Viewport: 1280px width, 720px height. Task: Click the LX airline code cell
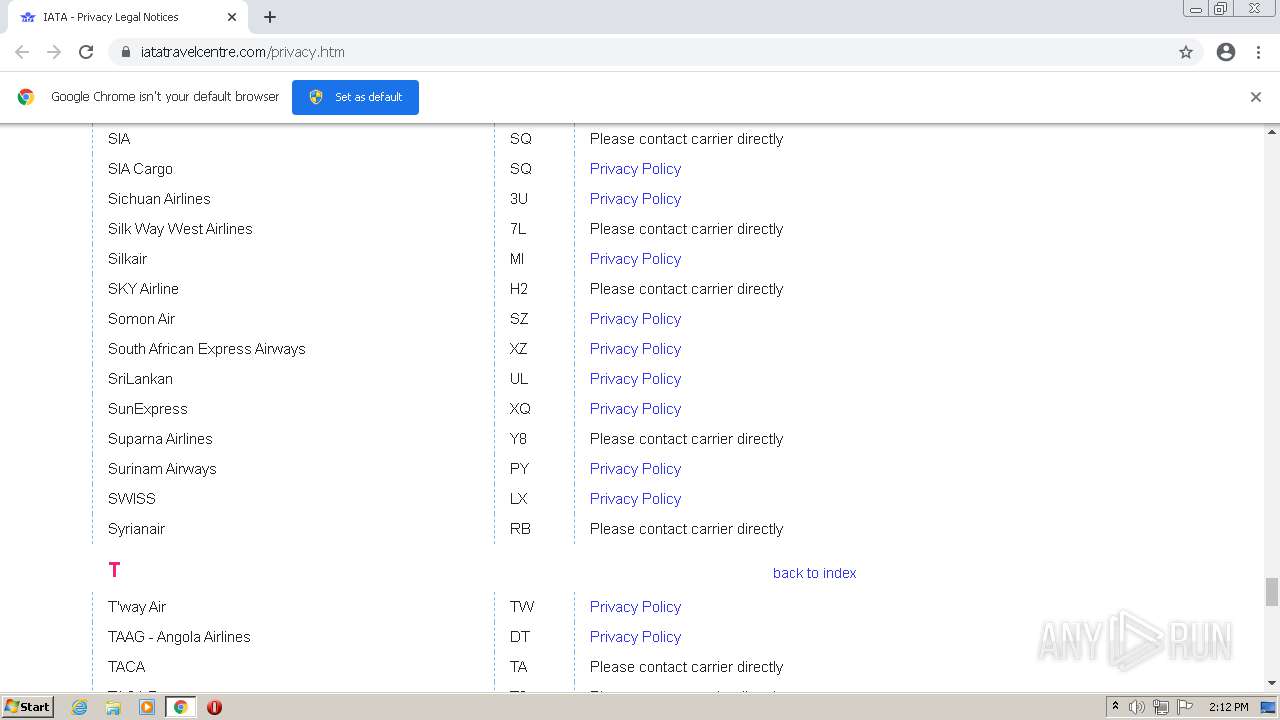519,499
